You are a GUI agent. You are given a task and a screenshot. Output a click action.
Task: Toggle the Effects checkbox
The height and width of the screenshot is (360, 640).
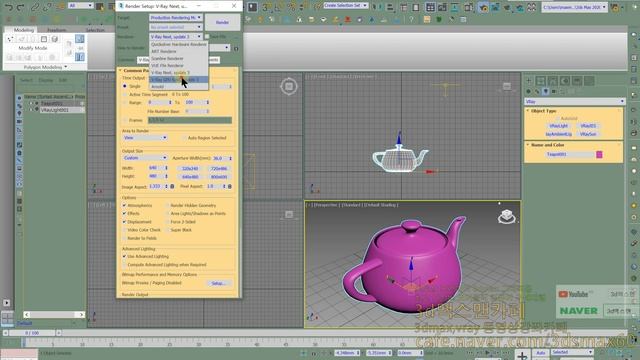click(124, 213)
